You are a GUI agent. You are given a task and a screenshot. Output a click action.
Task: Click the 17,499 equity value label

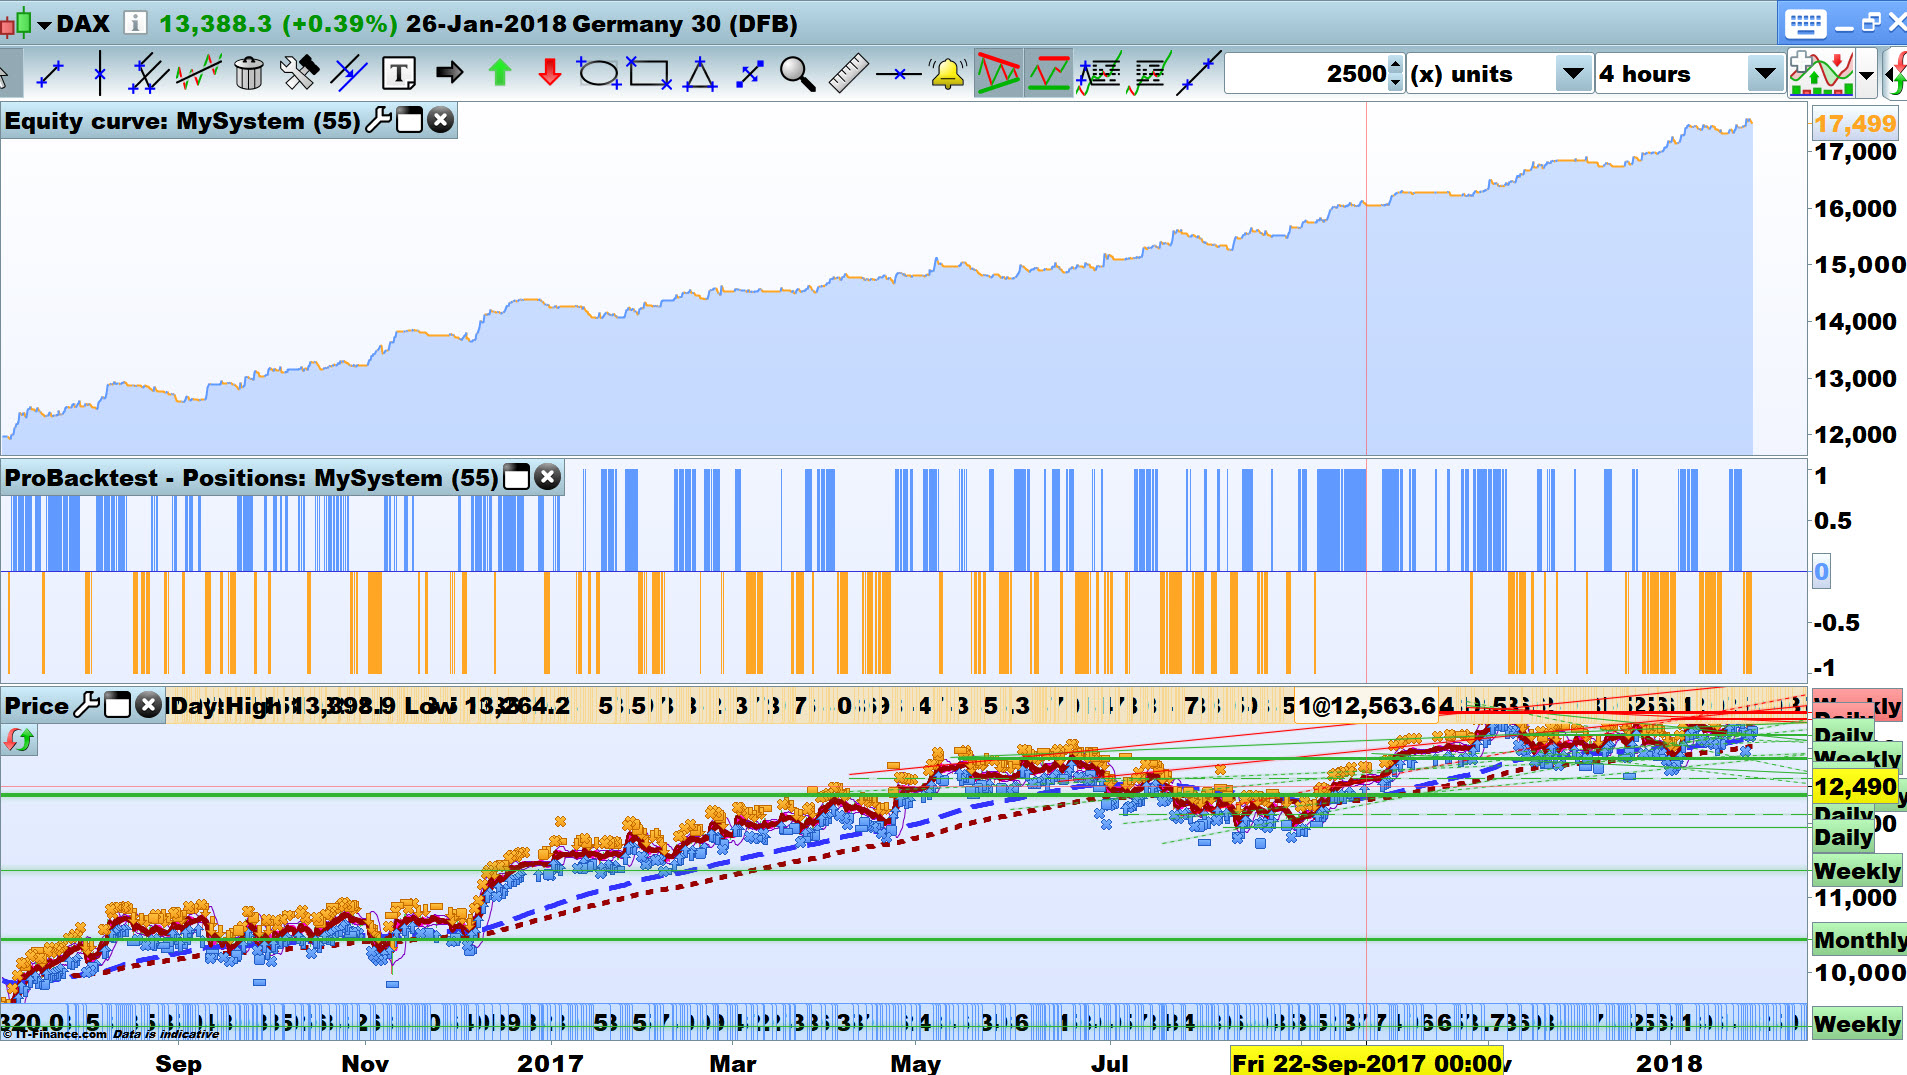pyautogui.click(x=1855, y=124)
